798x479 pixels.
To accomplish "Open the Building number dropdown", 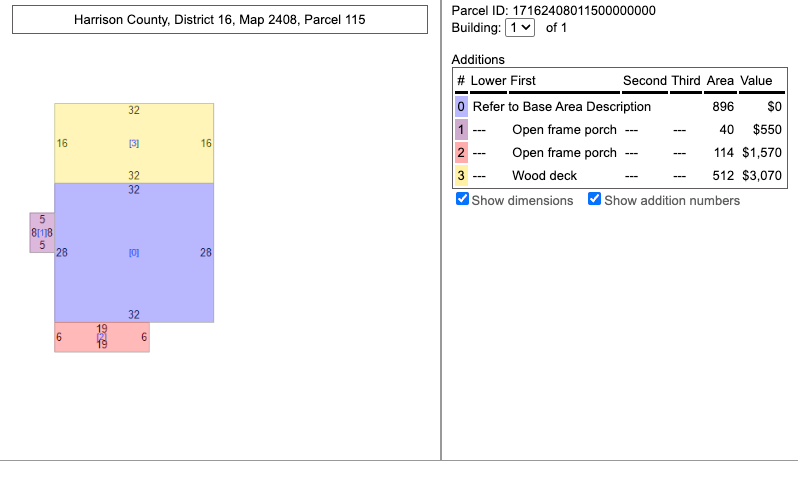I will 520,27.
